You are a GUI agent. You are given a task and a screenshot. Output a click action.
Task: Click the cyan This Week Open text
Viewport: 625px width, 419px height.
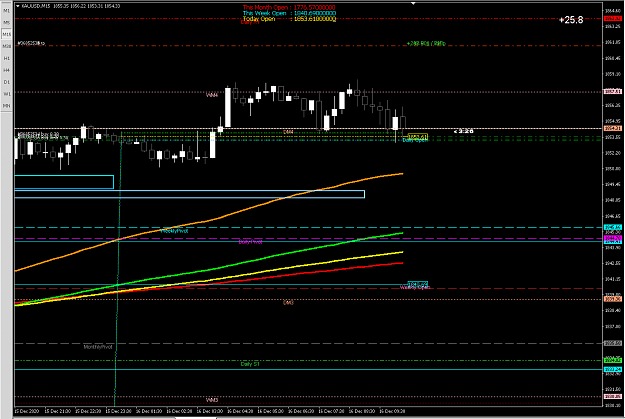[x=289, y=13]
